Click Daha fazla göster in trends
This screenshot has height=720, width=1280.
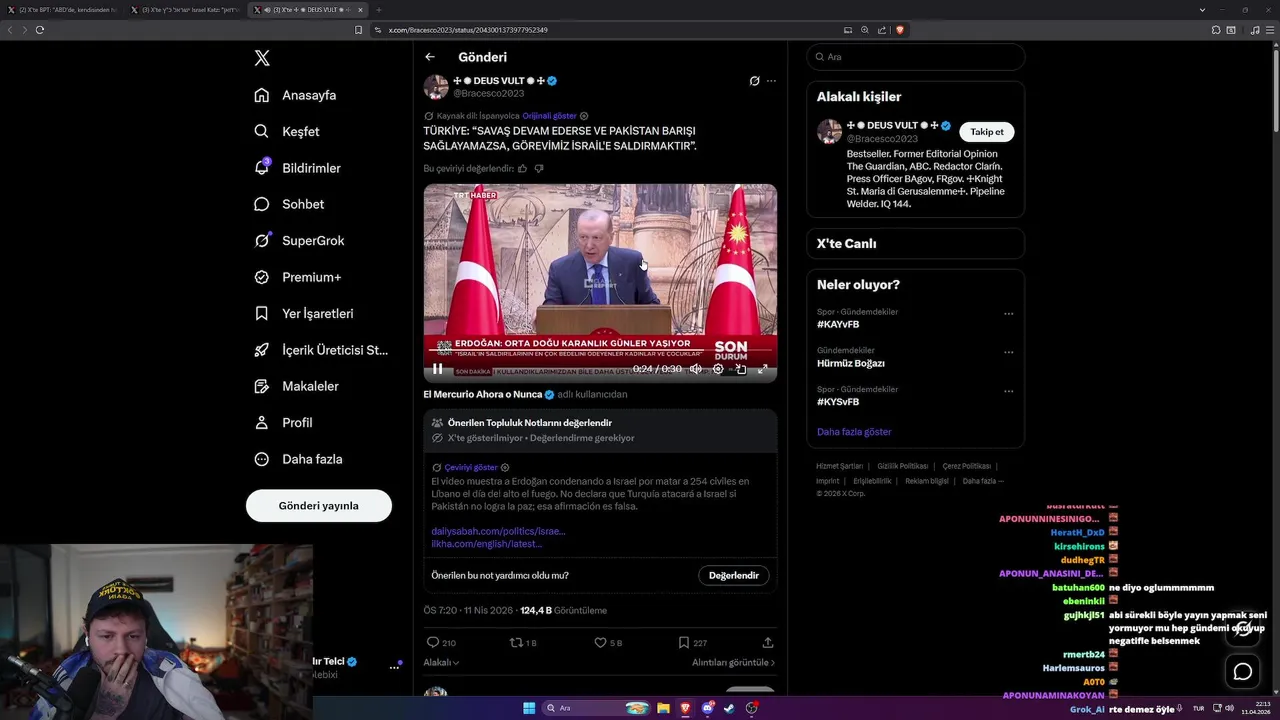click(854, 432)
